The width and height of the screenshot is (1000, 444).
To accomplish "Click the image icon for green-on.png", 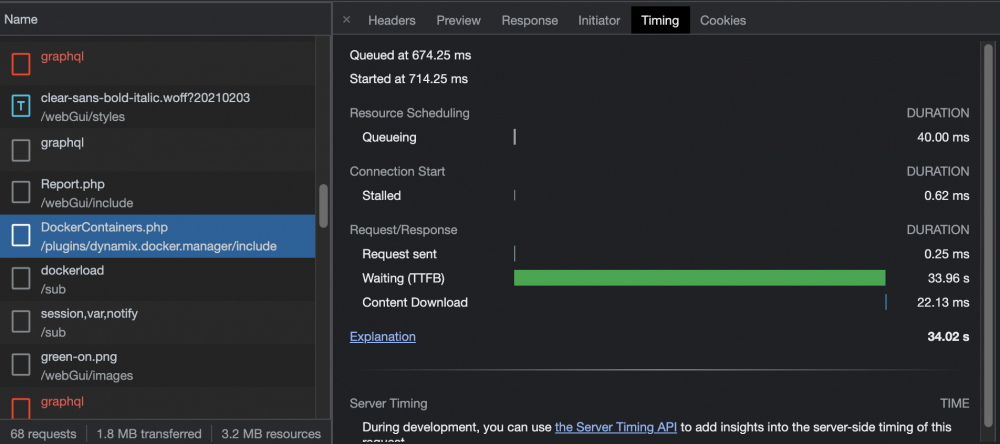I will [x=21, y=366].
